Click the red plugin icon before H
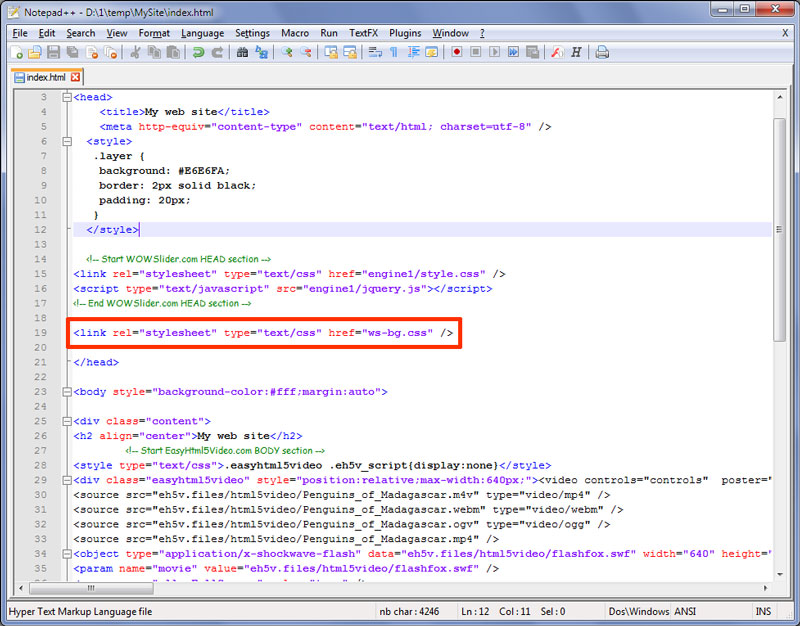800x626 pixels. point(557,52)
